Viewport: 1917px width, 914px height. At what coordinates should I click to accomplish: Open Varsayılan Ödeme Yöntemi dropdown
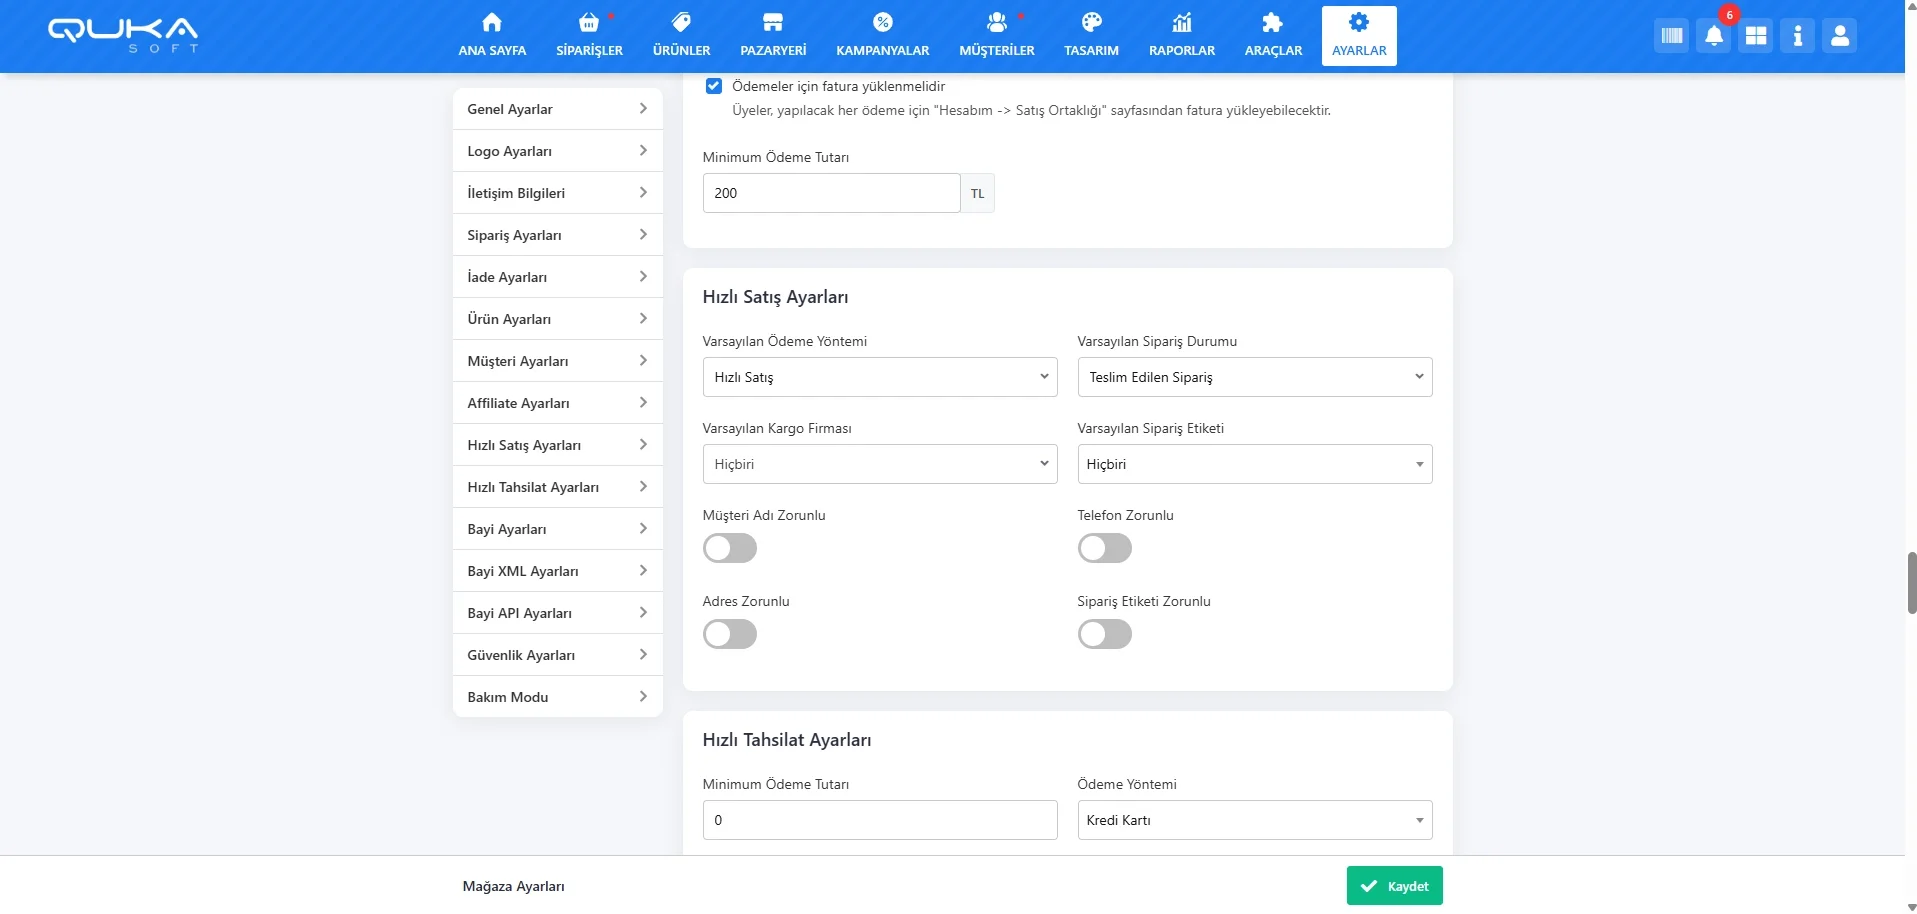tap(879, 377)
